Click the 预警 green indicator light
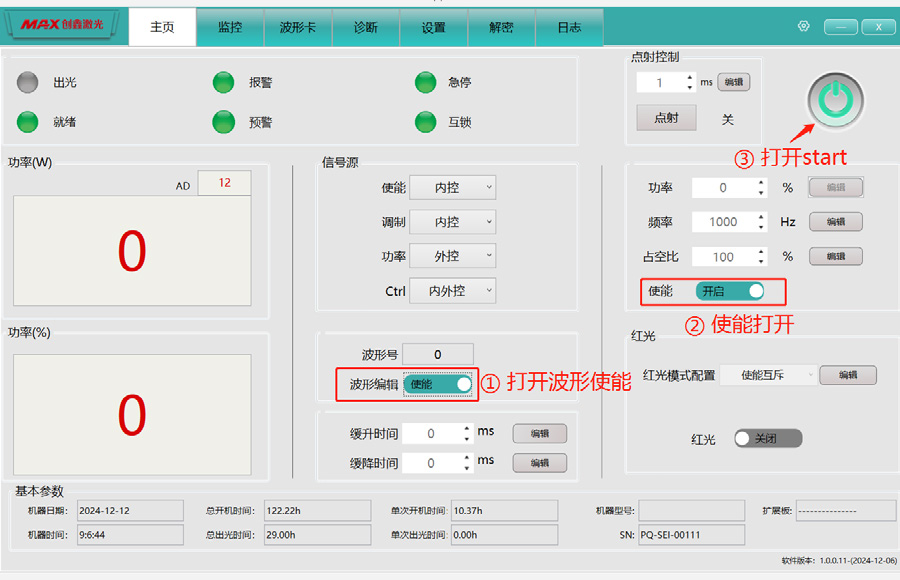900x580 pixels. [x=223, y=122]
